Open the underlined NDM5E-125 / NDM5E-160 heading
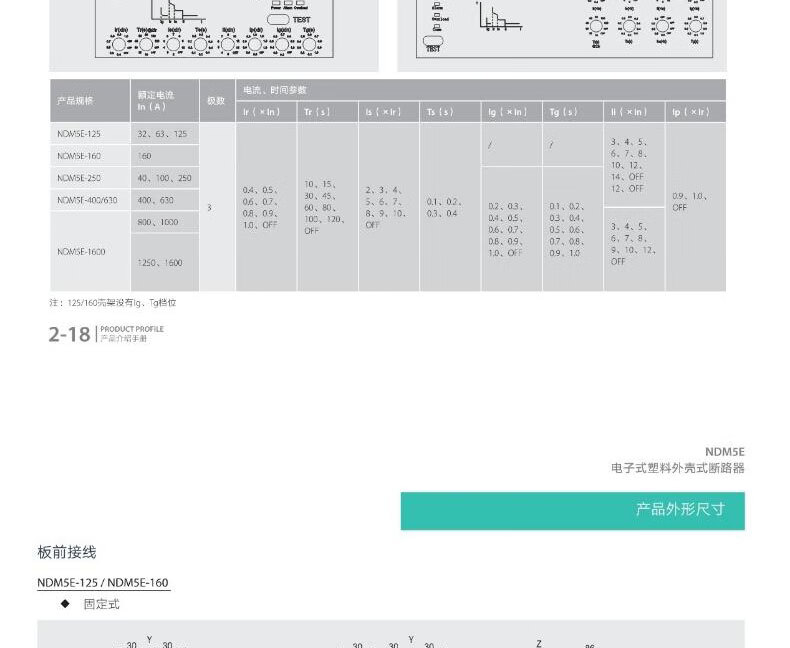This screenshot has width=790, height=648. (x=103, y=583)
